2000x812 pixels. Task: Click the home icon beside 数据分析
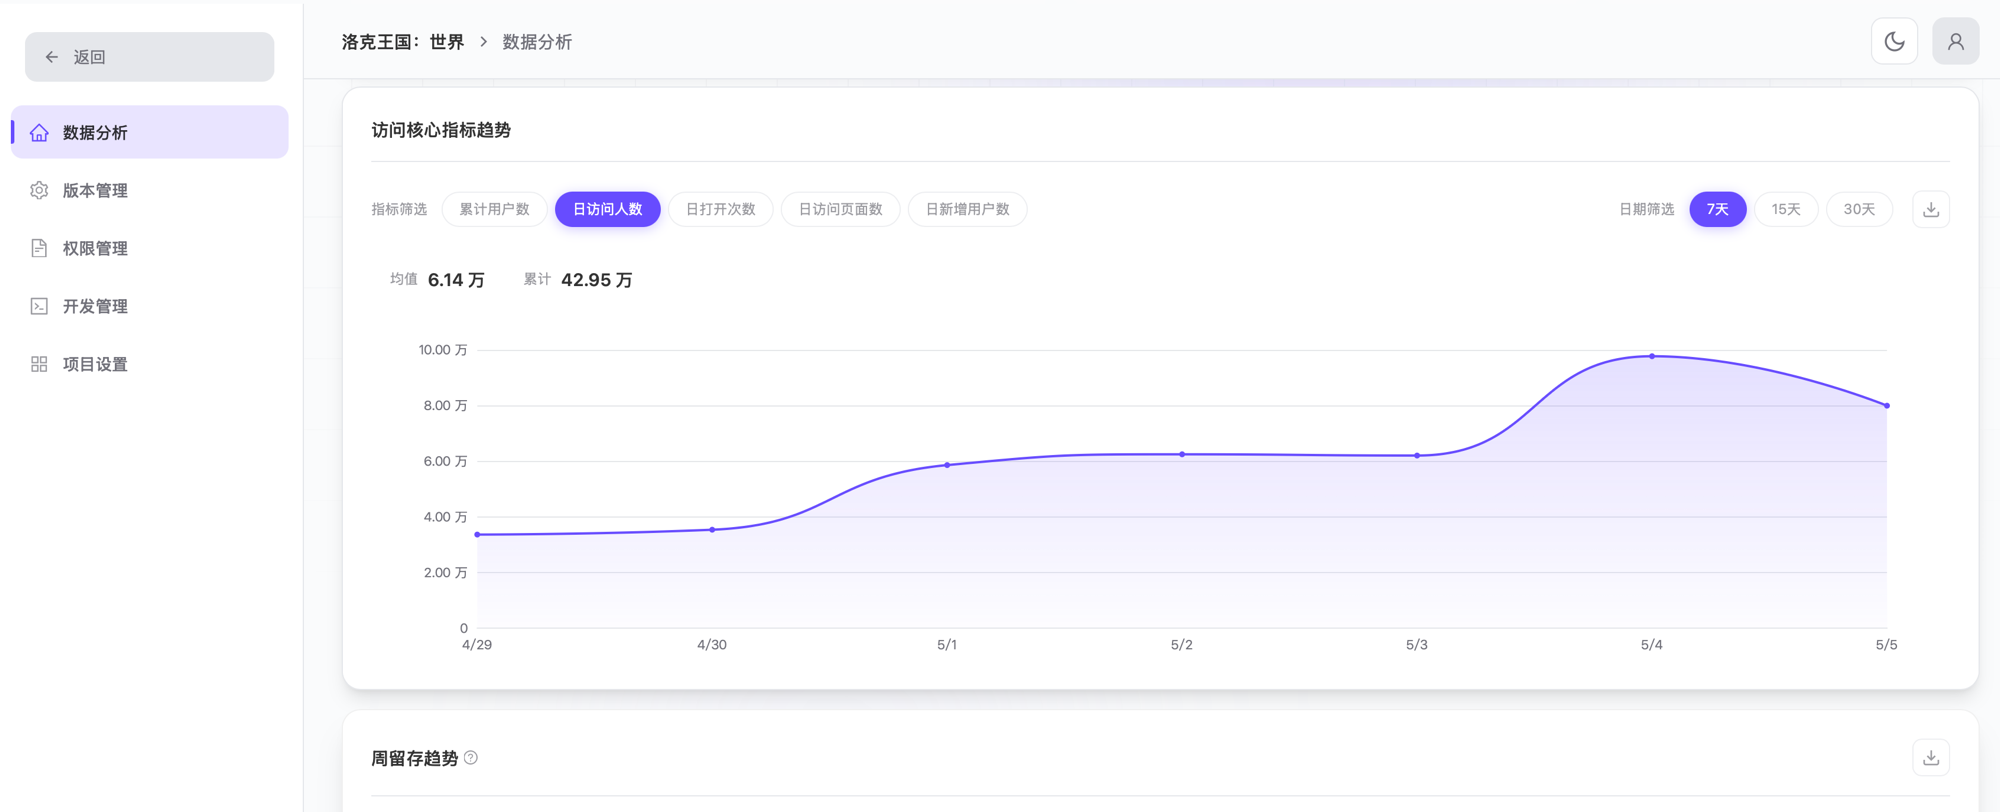tap(39, 132)
